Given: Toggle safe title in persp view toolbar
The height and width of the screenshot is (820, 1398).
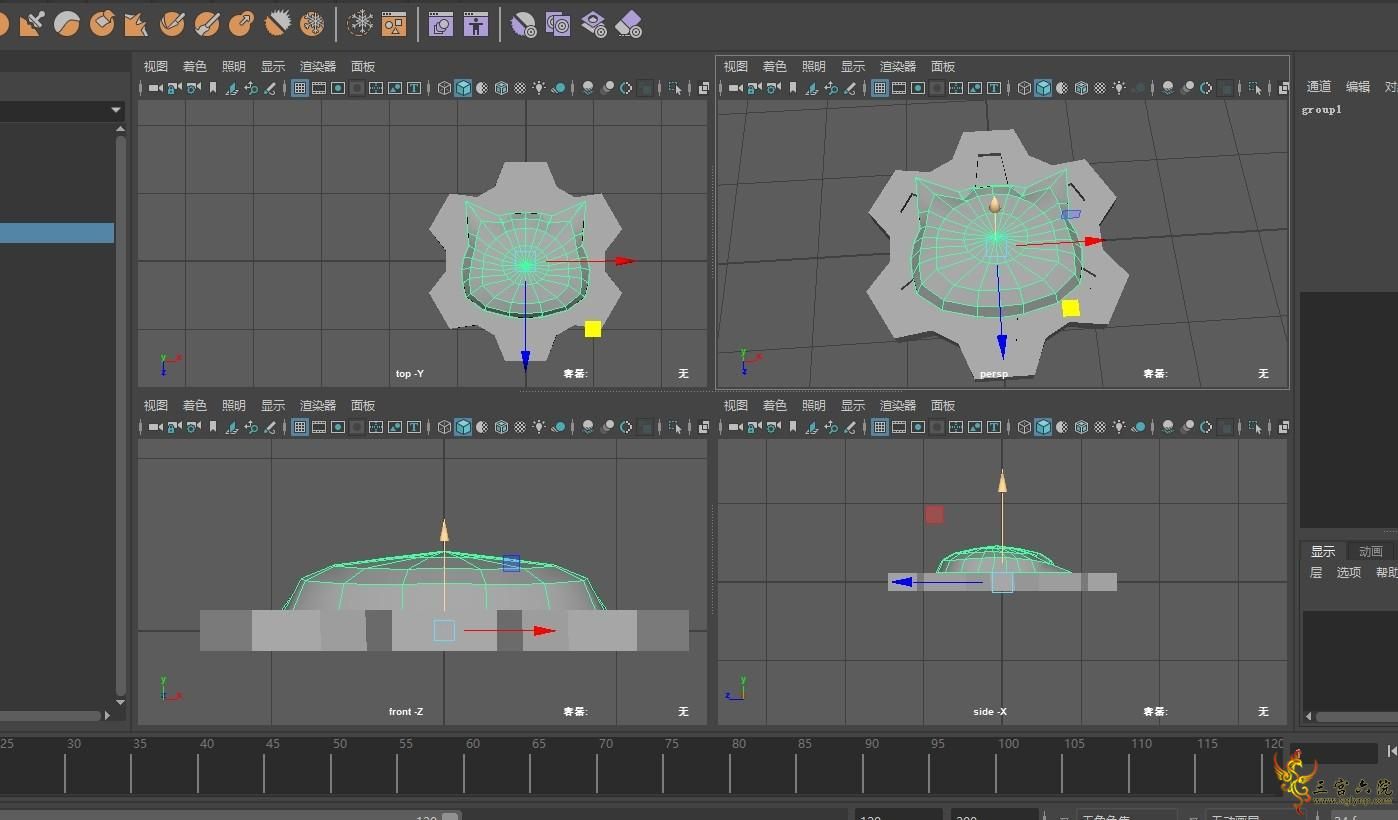Looking at the screenshot, I should pyautogui.click(x=994, y=88).
